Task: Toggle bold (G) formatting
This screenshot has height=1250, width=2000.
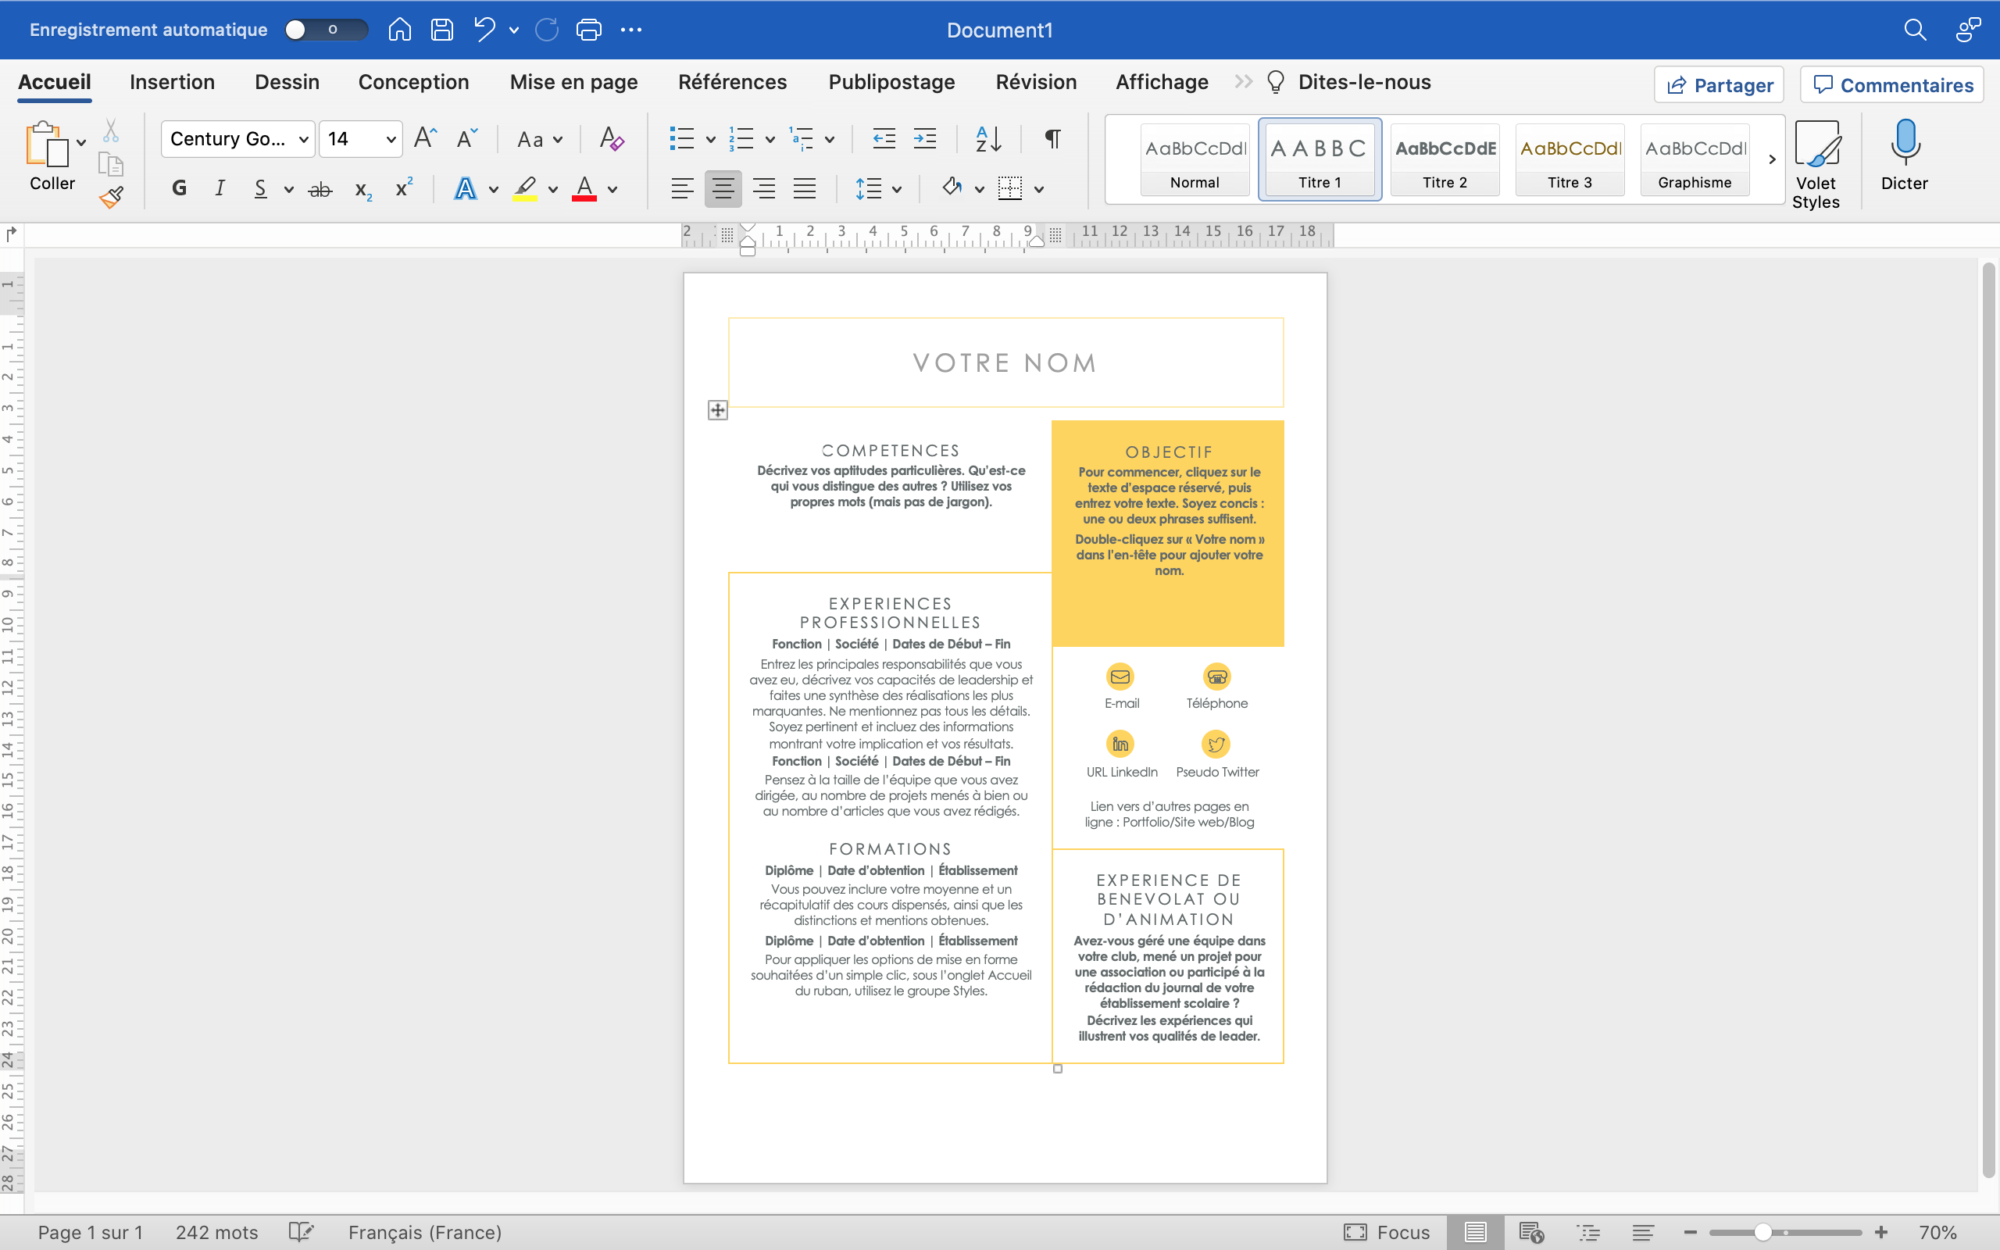Action: point(179,188)
